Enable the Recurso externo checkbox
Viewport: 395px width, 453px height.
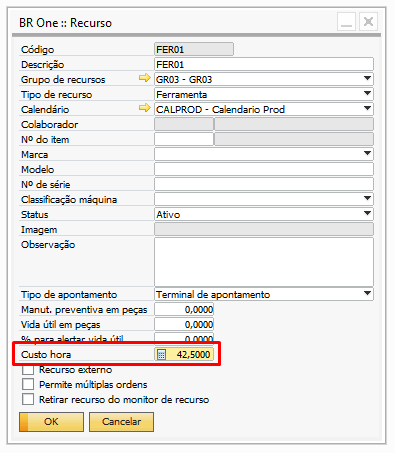[28, 369]
